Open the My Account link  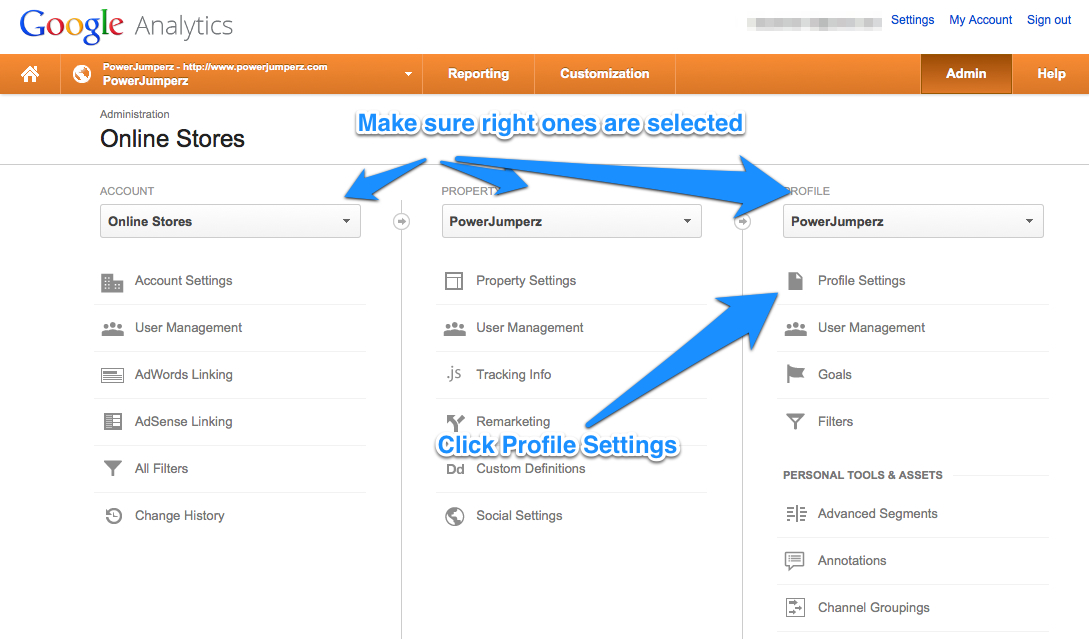tap(981, 20)
